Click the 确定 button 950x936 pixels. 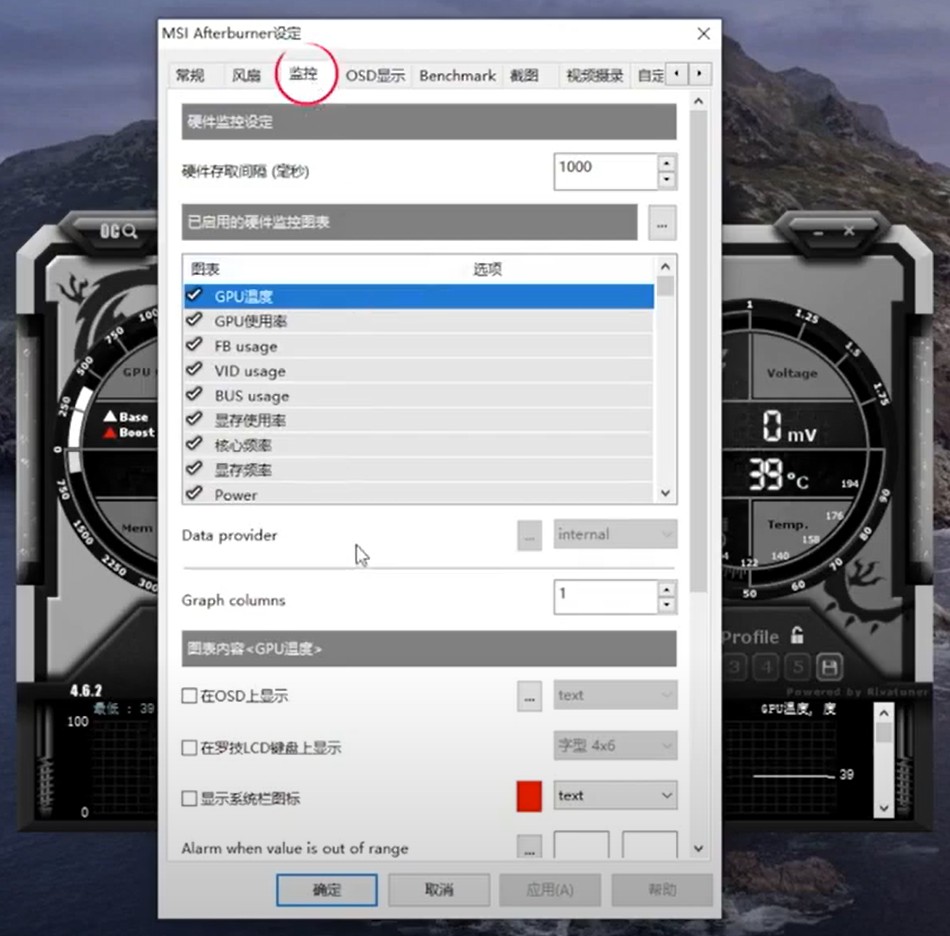point(327,889)
